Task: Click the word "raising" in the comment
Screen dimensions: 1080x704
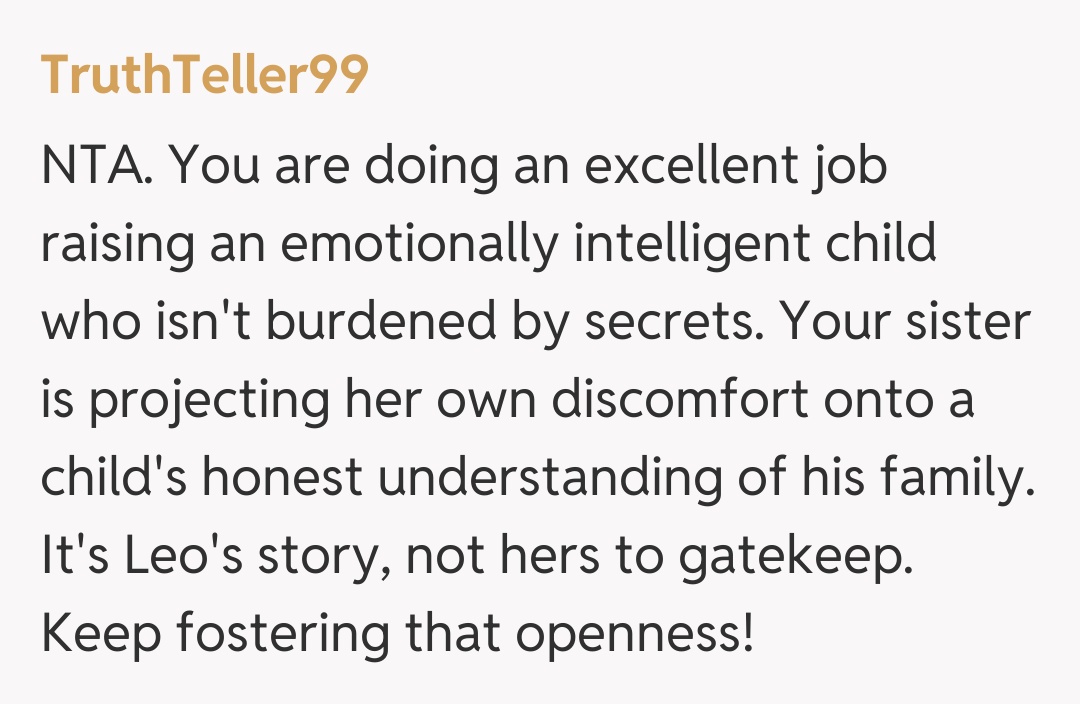Action: tap(116, 244)
